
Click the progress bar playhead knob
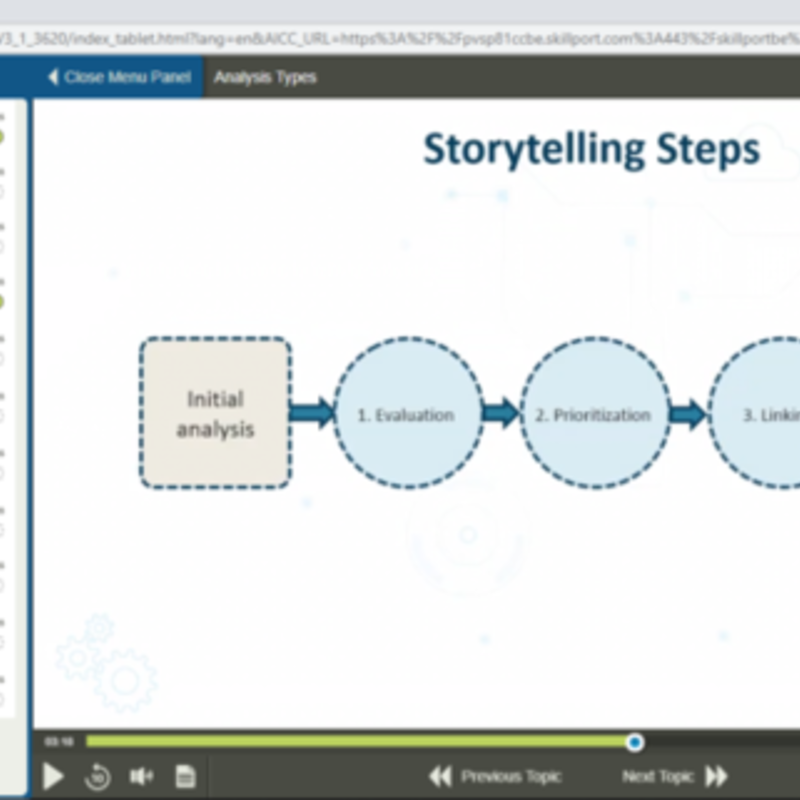tap(635, 742)
